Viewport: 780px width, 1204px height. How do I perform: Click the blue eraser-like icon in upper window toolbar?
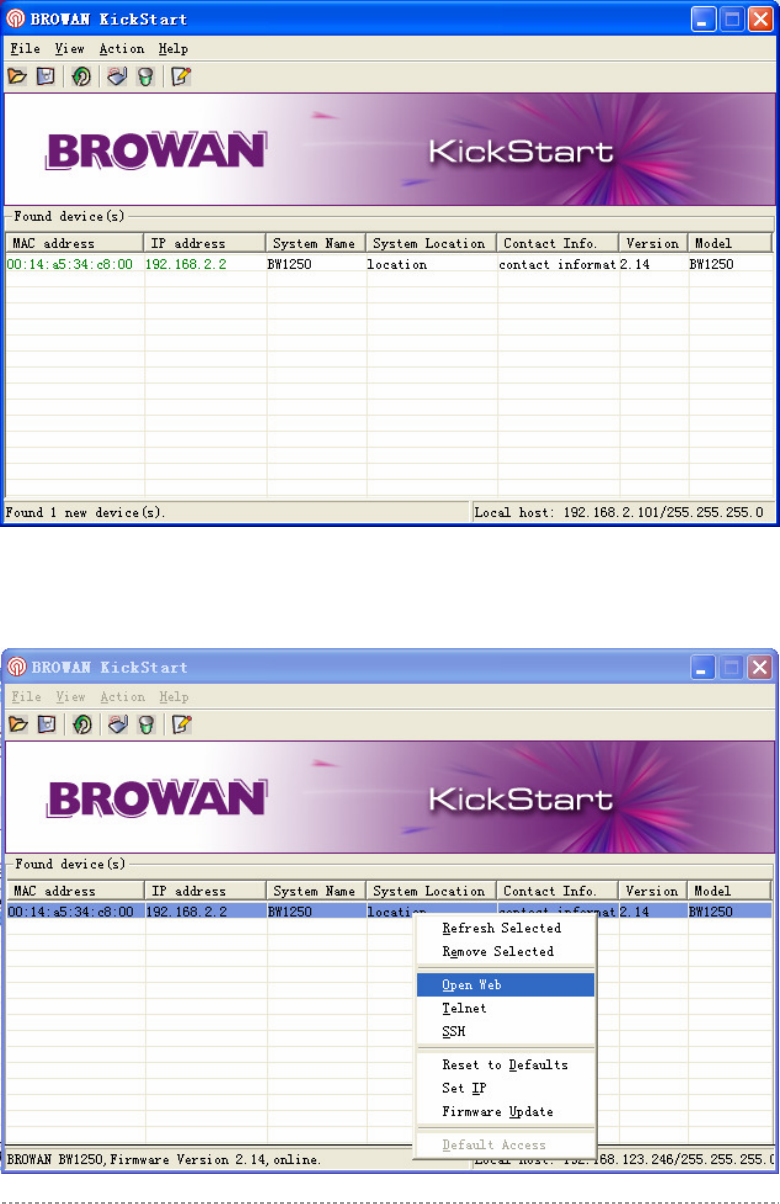[117, 76]
